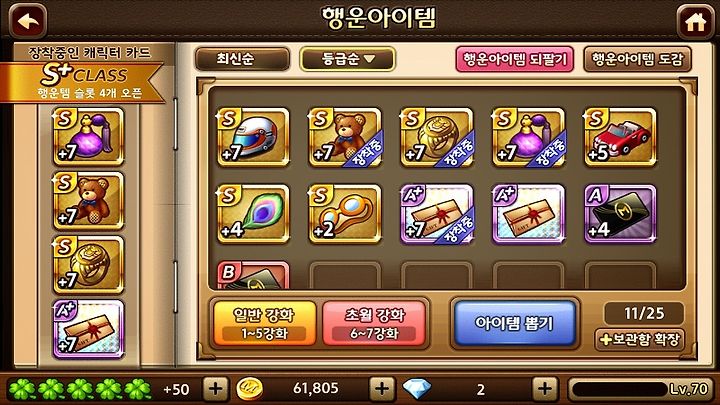This screenshot has height=405, width=720.
Task: Open the 등급순 sort dropdown
Action: 347,59
